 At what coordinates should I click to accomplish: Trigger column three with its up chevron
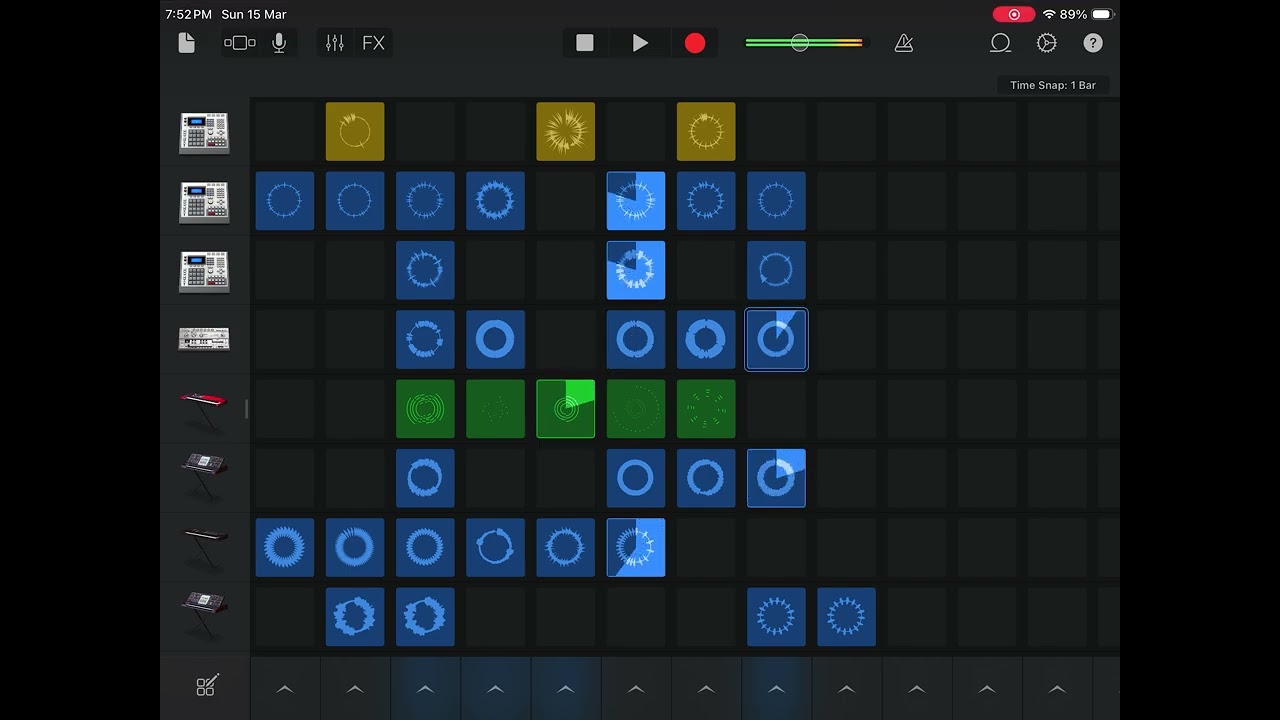pyautogui.click(x=425, y=689)
